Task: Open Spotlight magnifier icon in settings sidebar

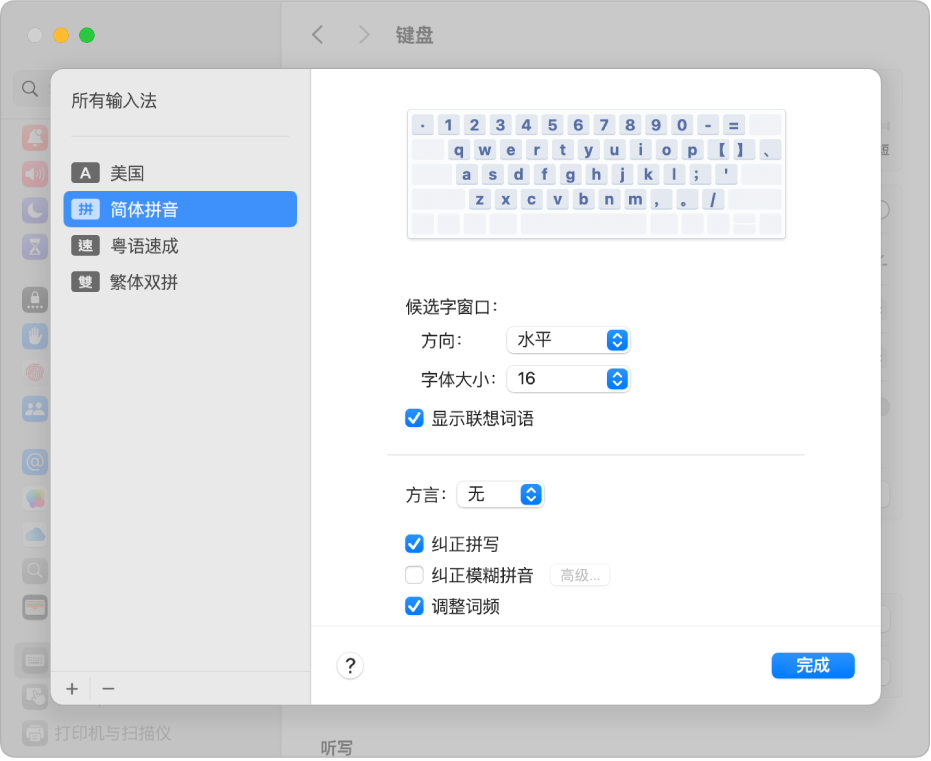Action: tap(35, 571)
